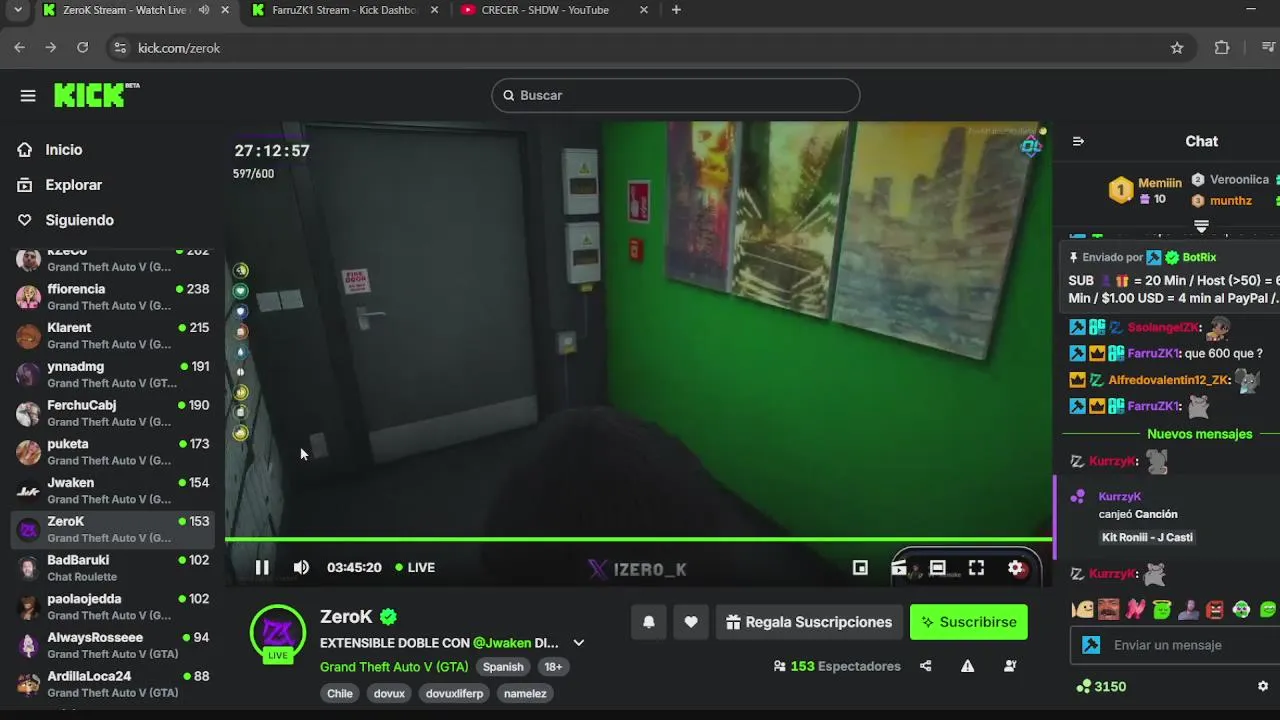Follow ZeroK with the heart button
Viewport: 1280px width, 720px height.
coord(691,622)
